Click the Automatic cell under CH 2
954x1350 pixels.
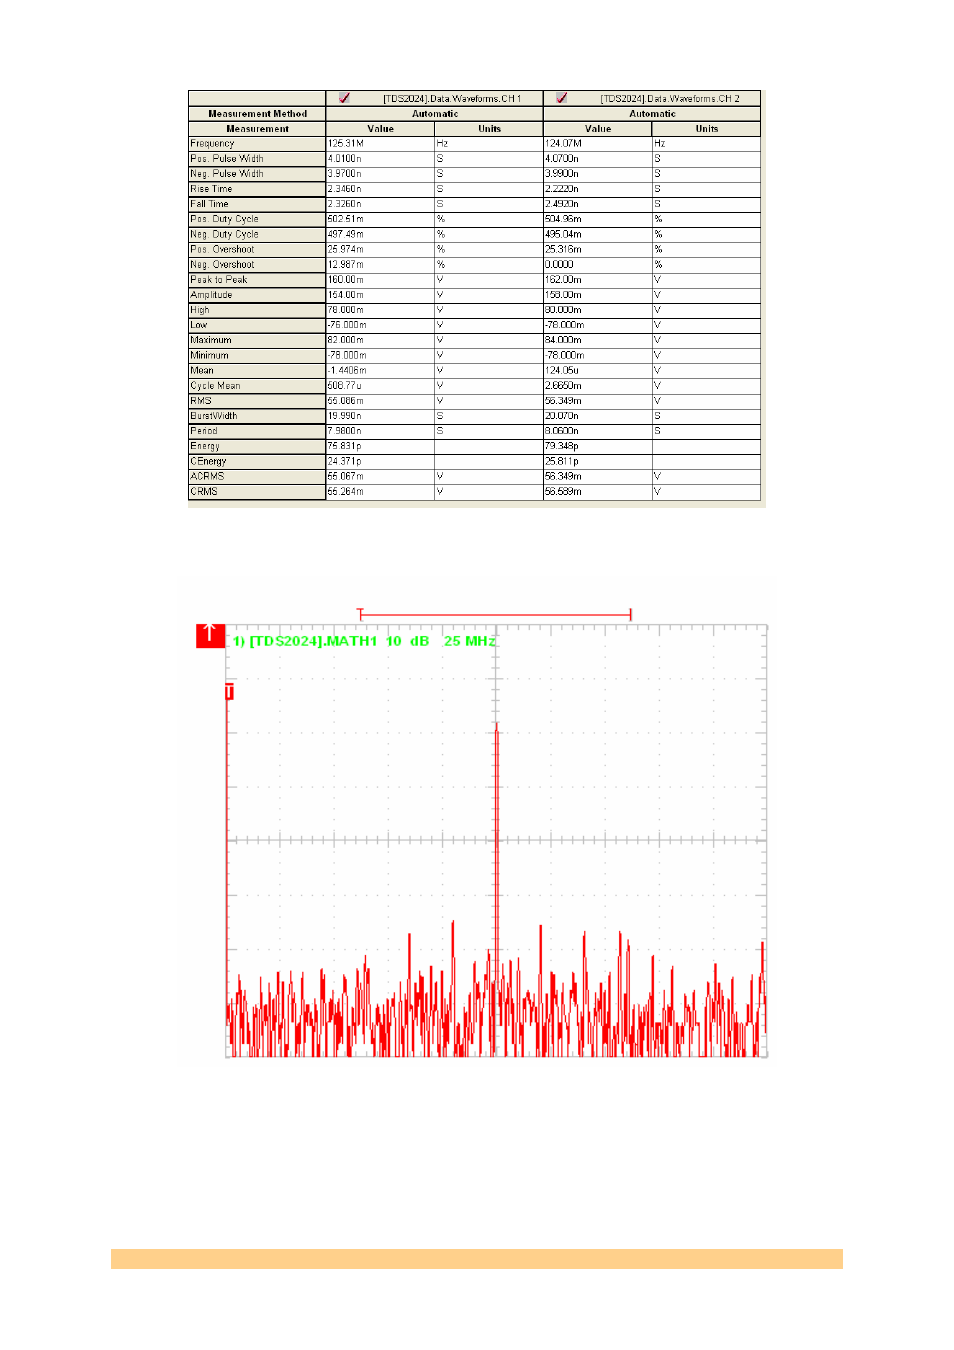(x=652, y=114)
